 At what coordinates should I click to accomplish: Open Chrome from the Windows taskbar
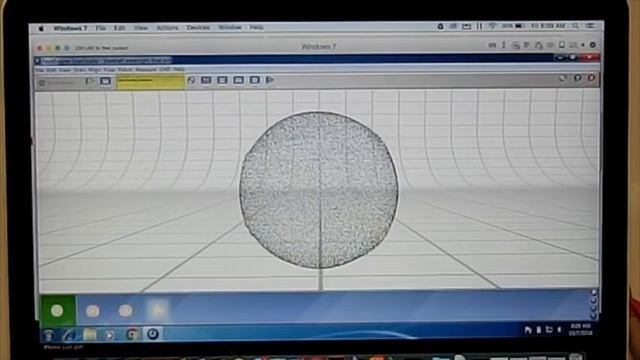tap(132, 334)
